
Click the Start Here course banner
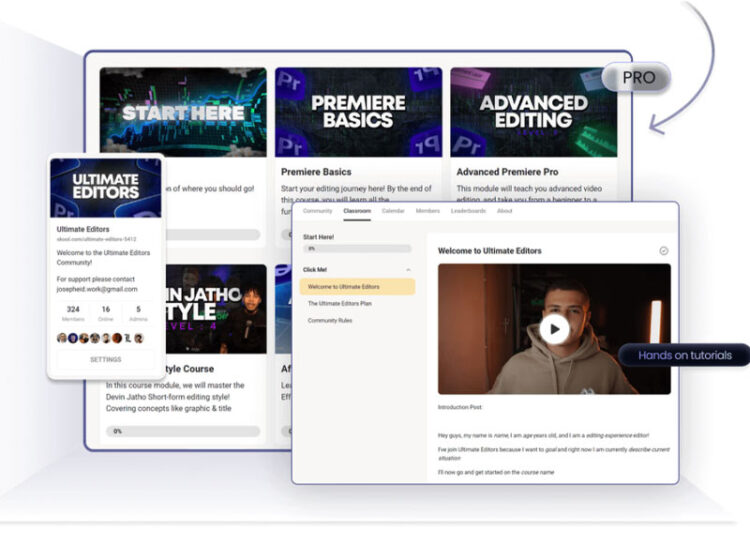[183, 112]
